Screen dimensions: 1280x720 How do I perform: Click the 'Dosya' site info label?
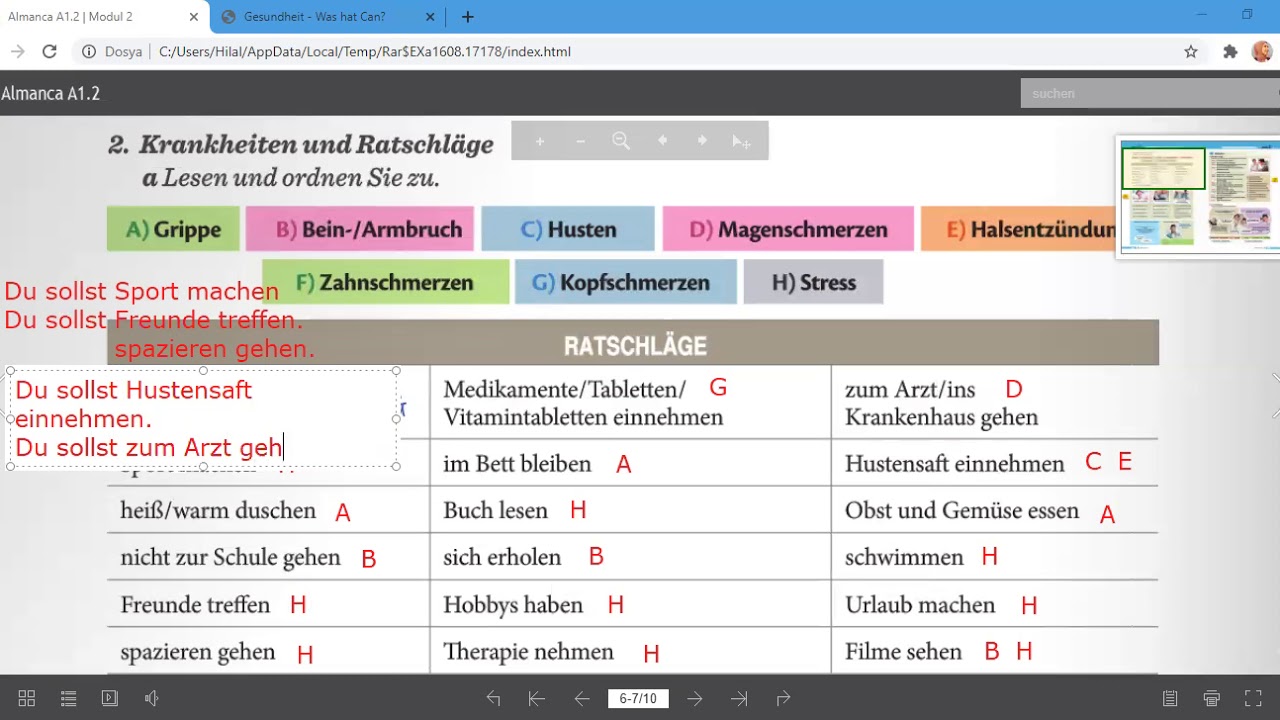tap(123, 51)
